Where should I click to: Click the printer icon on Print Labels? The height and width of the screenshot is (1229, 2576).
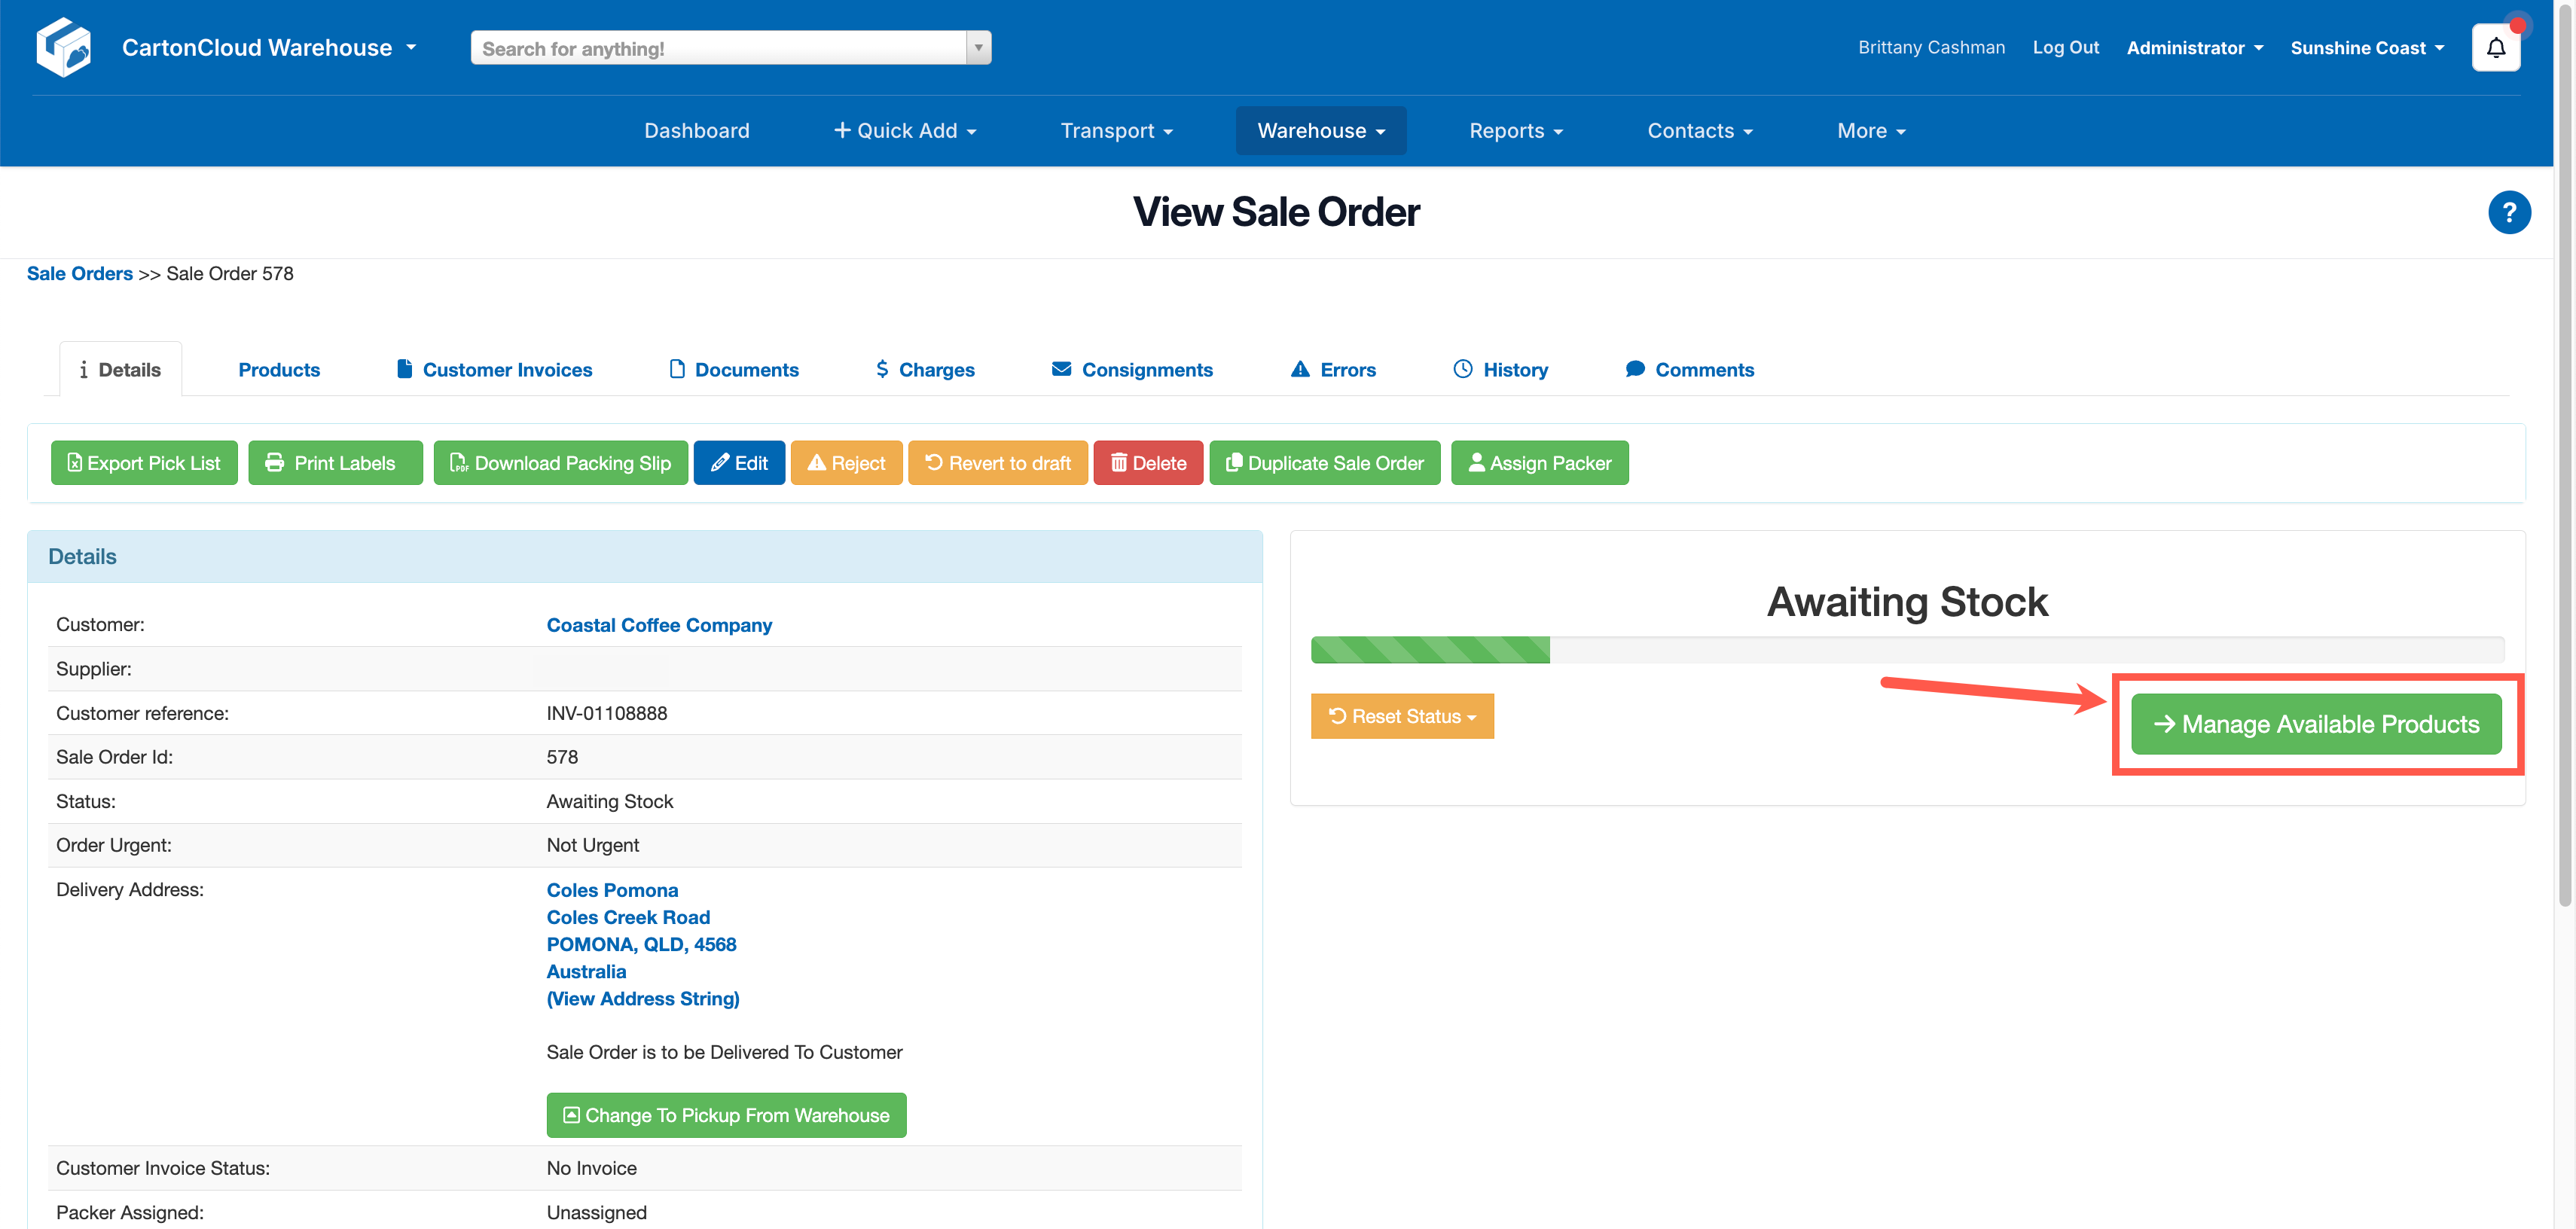[x=275, y=462]
